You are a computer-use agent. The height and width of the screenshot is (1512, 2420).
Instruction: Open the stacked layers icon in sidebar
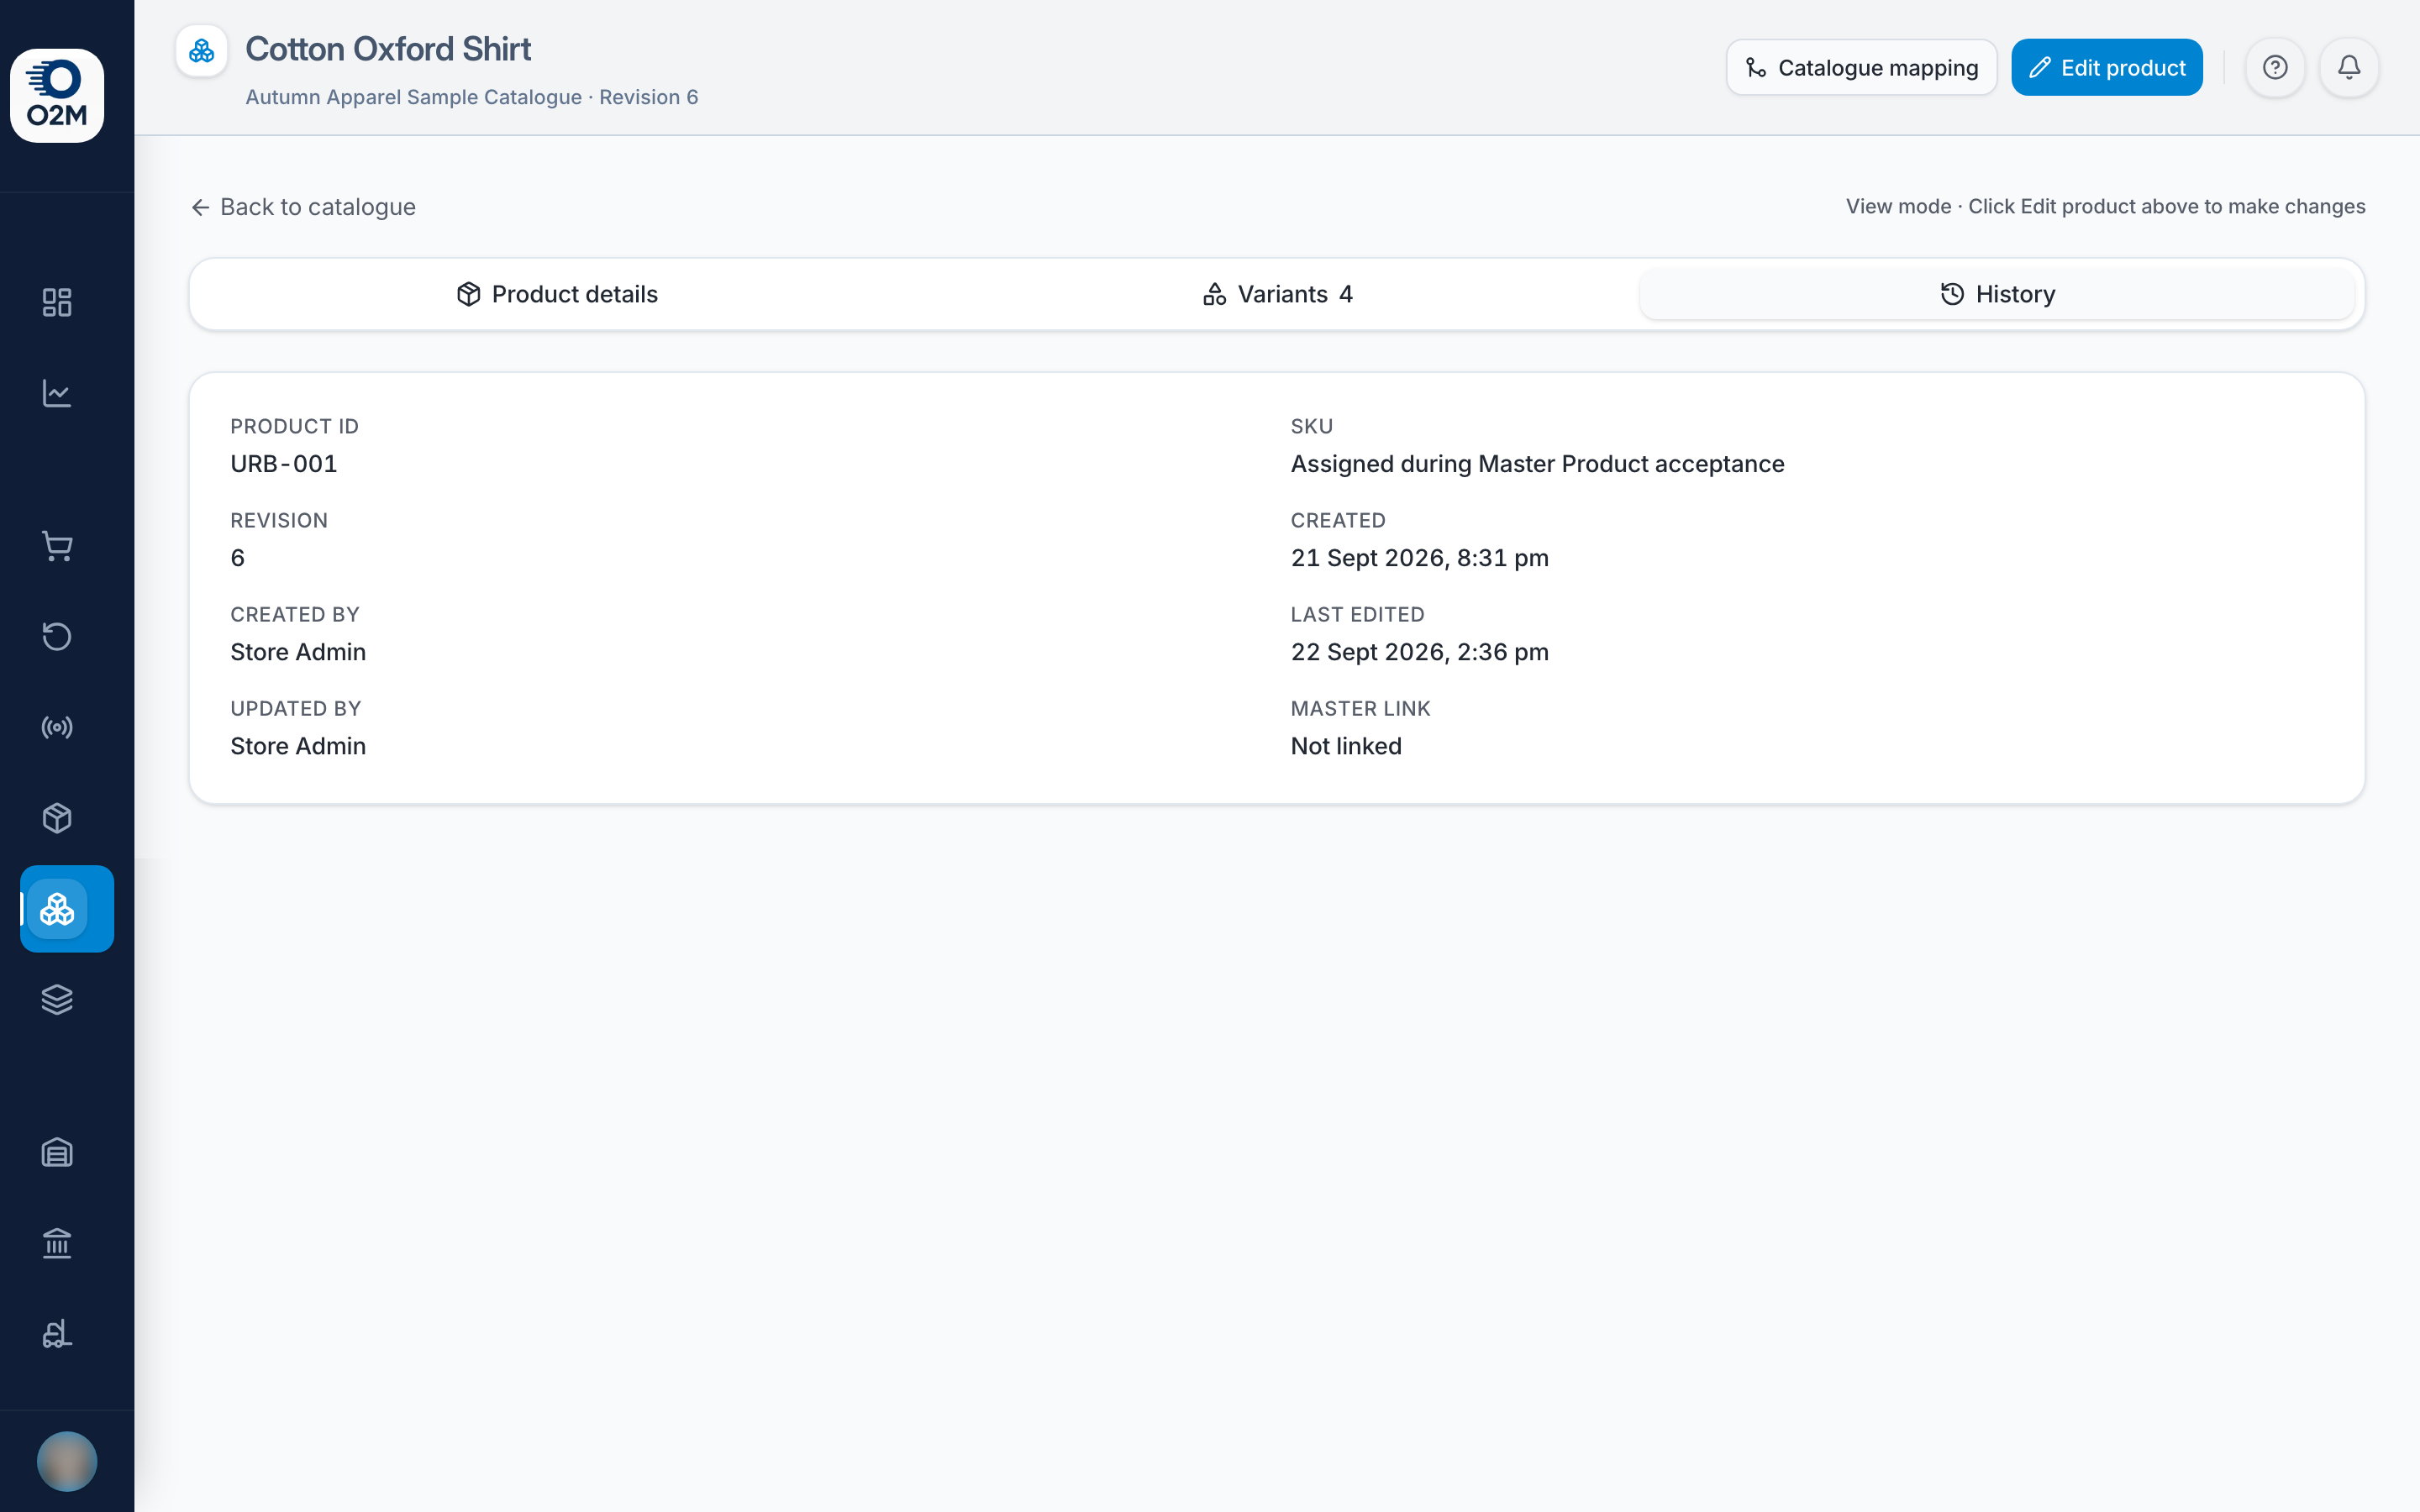coord(57,999)
